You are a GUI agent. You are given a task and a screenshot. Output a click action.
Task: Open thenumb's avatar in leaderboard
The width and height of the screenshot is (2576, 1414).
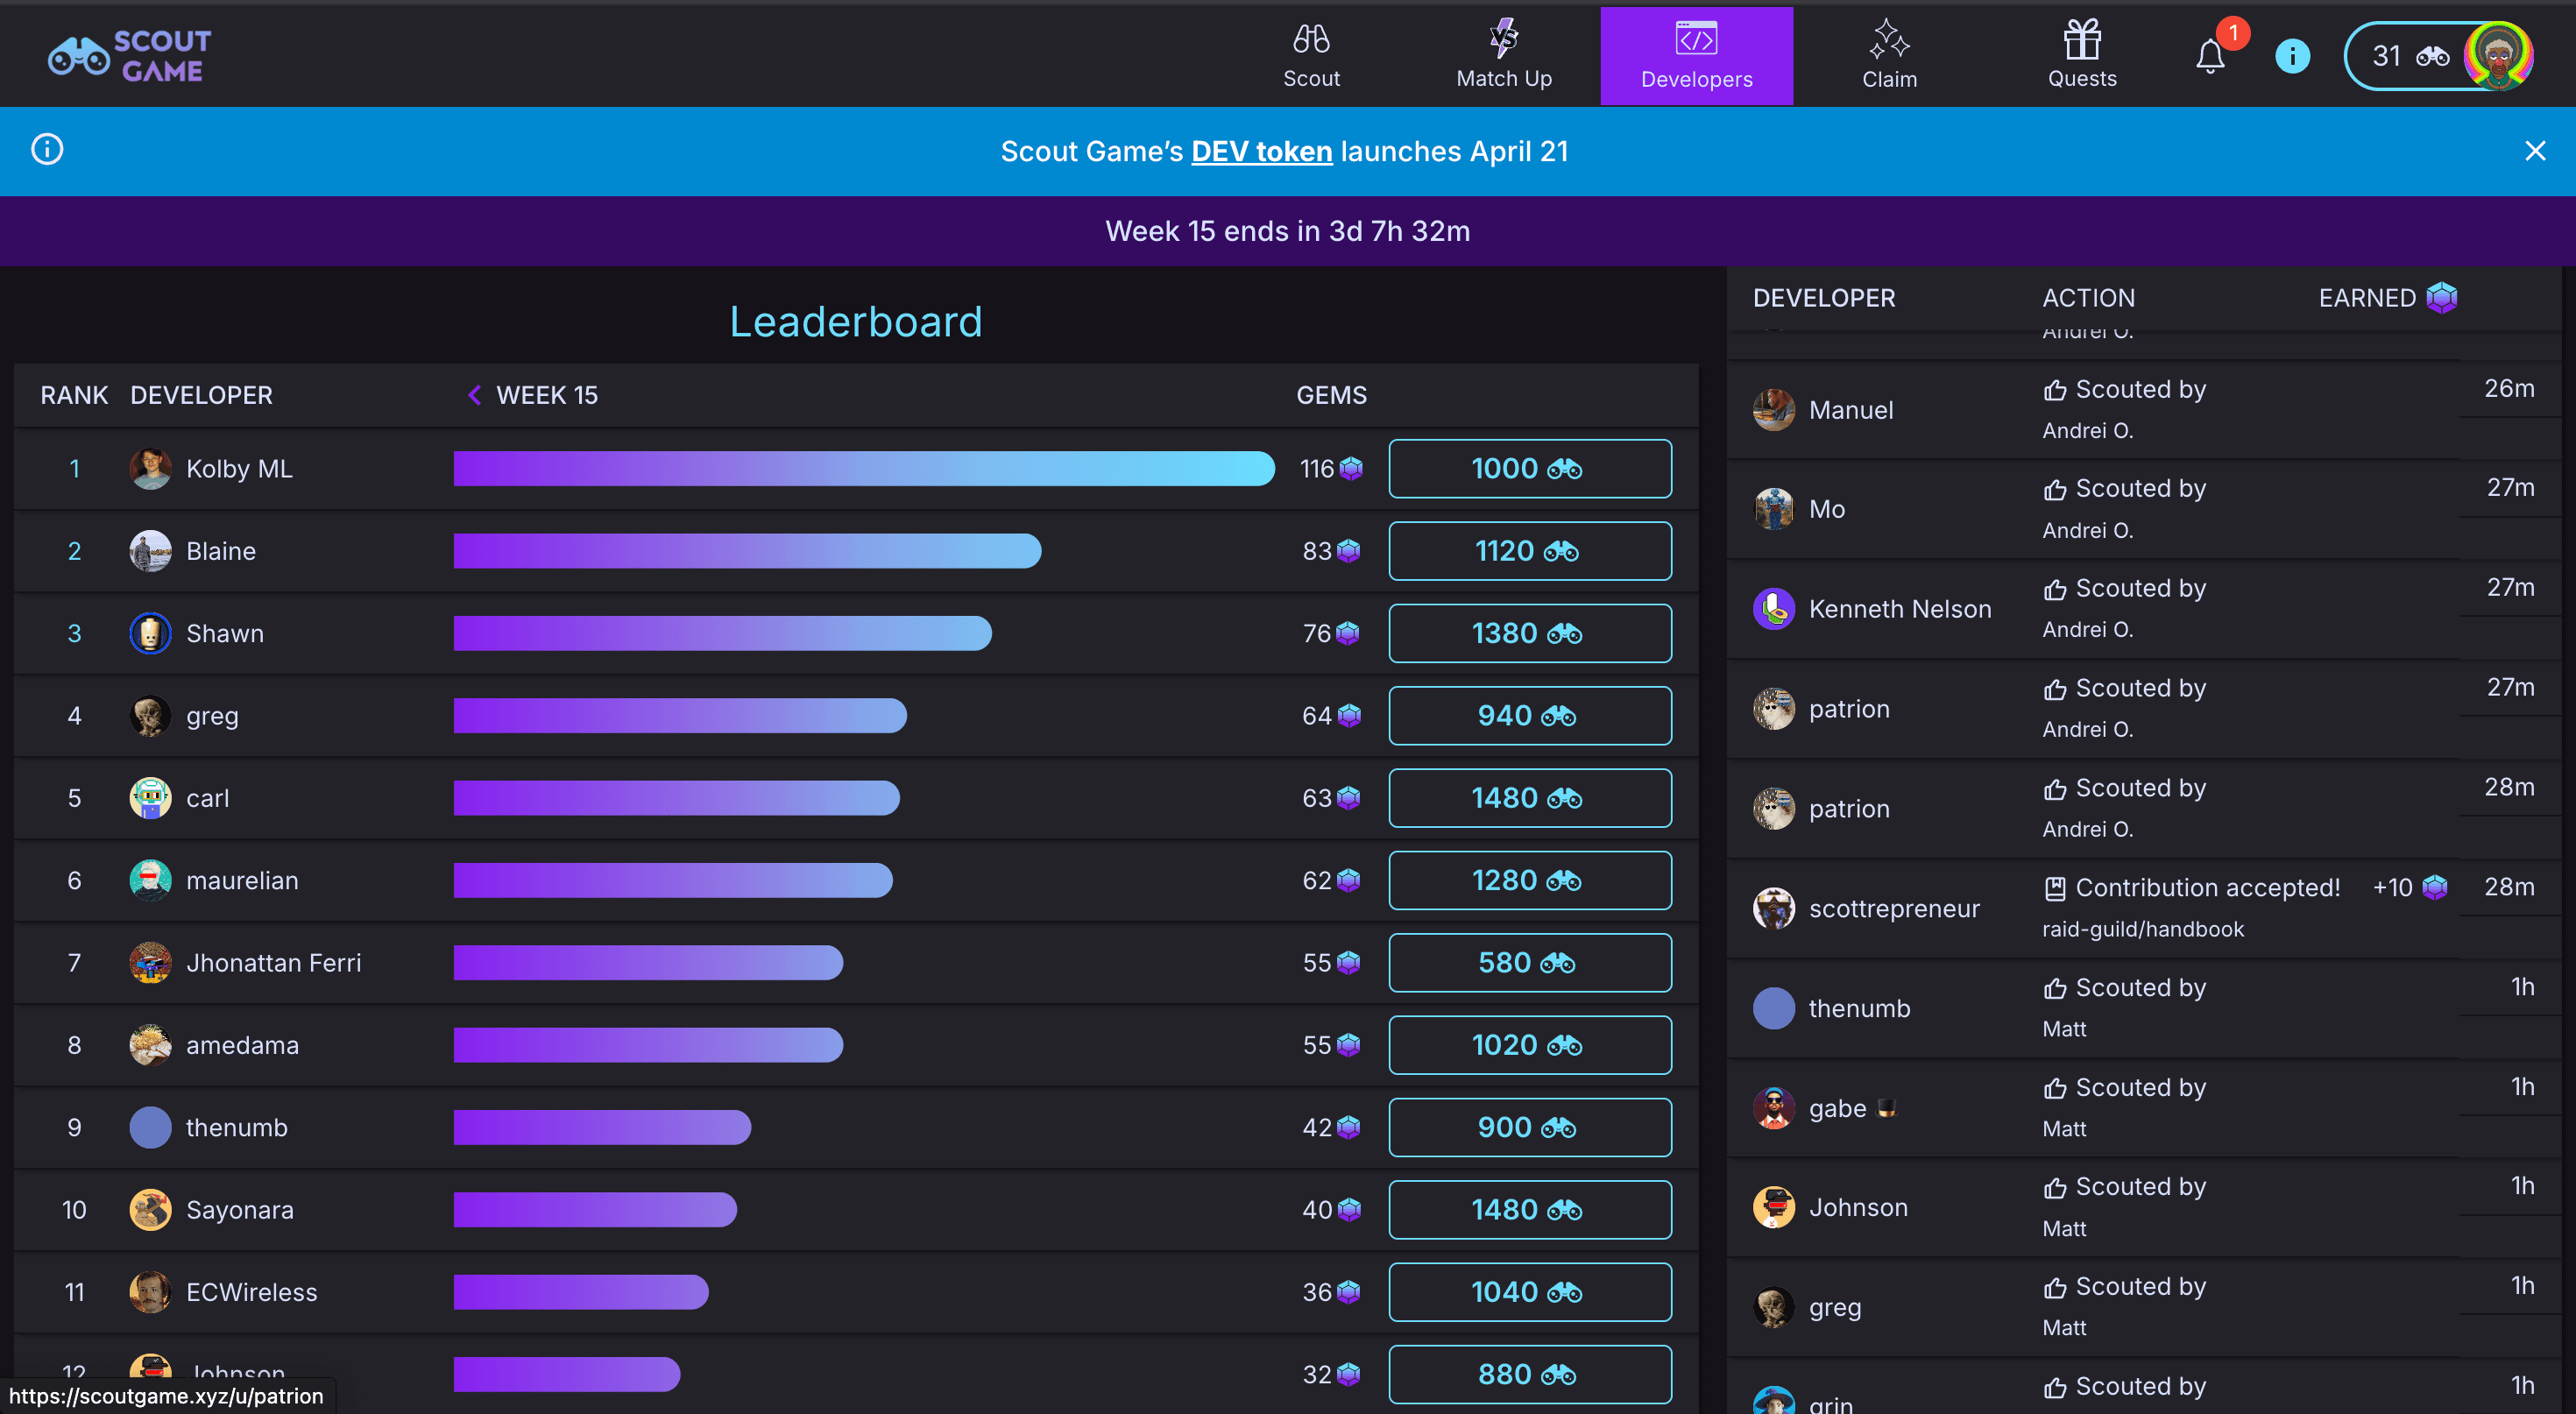point(150,1127)
